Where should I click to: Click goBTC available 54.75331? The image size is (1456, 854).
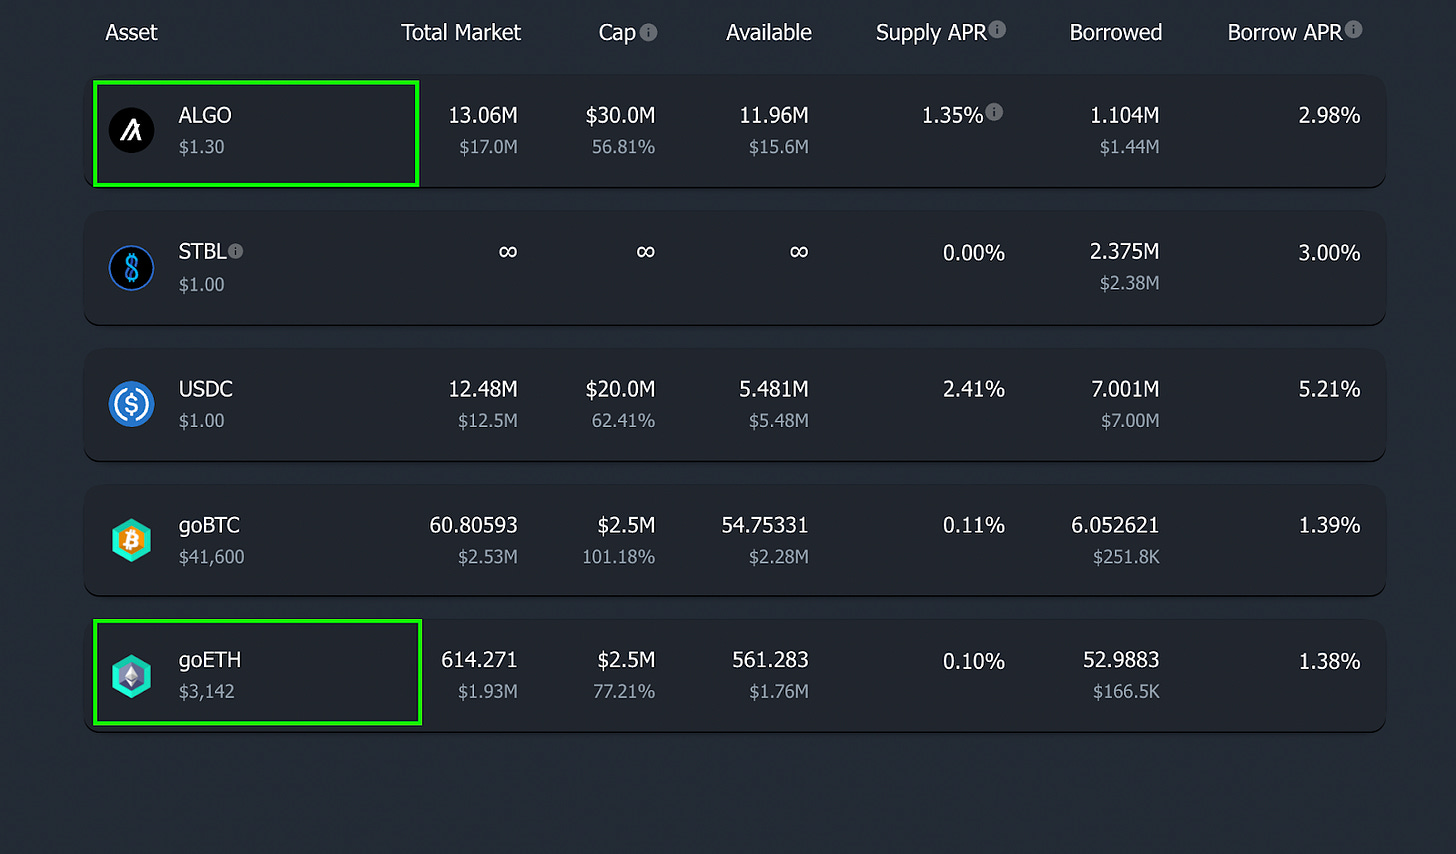[x=765, y=525]
